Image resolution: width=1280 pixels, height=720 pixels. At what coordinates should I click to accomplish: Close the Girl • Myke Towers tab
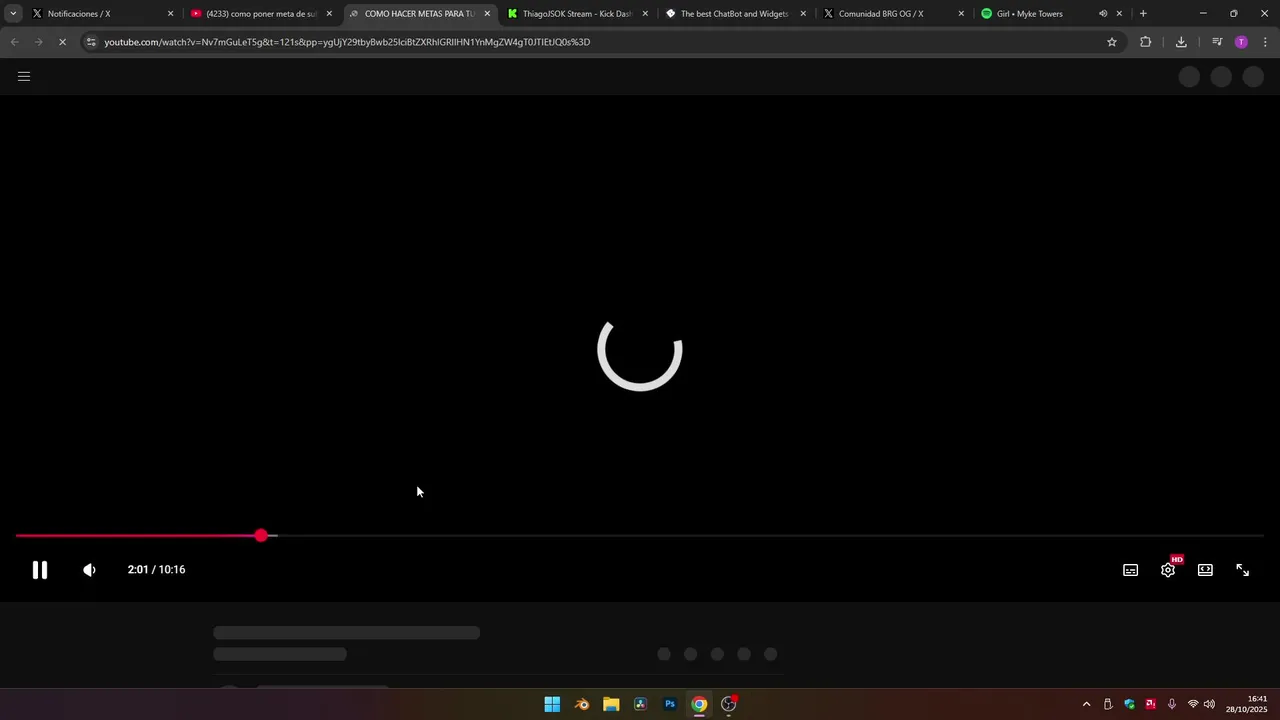click(1119, 14)
